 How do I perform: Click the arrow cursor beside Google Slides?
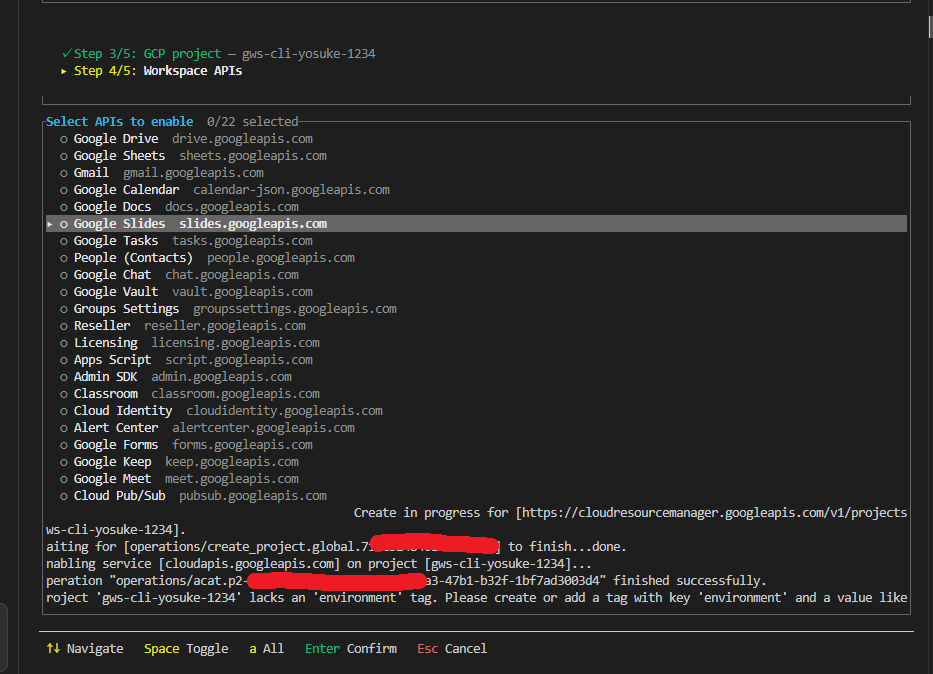pos(50,224)
